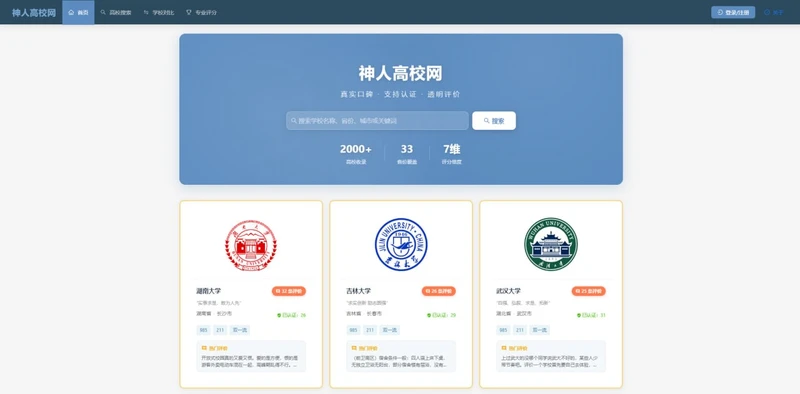Click the 热门评价 heading in 湖南大学 card
800x394 pixels.
[x=214, y=348]
